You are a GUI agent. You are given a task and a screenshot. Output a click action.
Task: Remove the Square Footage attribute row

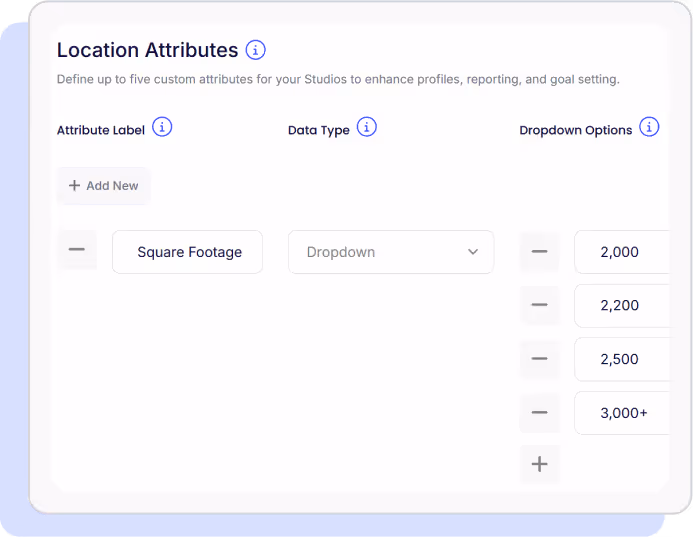76,250
